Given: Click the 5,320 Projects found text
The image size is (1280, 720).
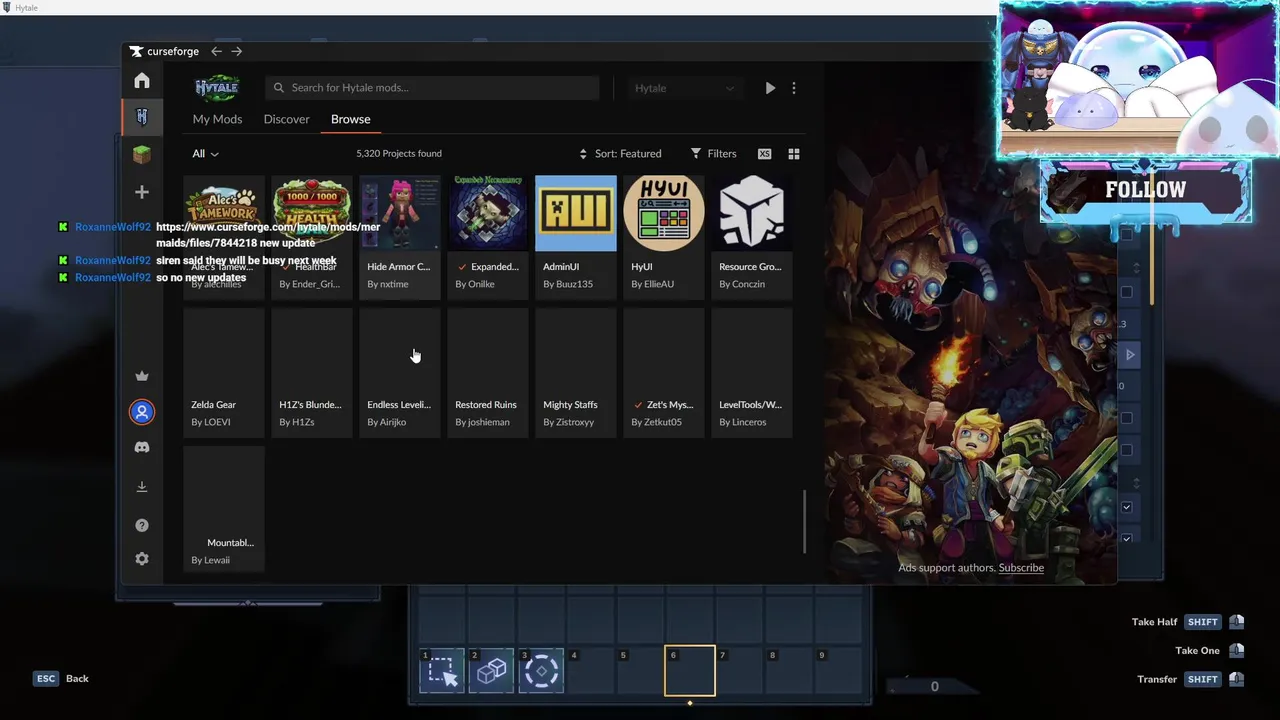Looking at the screenshot, I should [399, 154].
